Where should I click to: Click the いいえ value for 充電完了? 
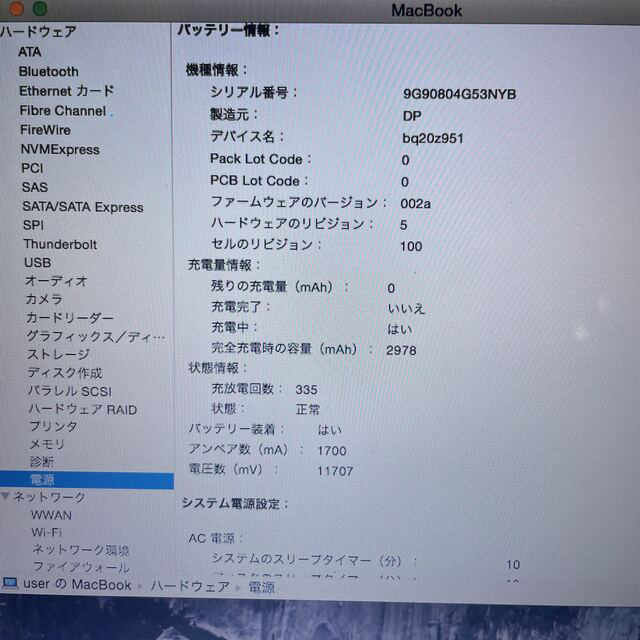point(406,309)
